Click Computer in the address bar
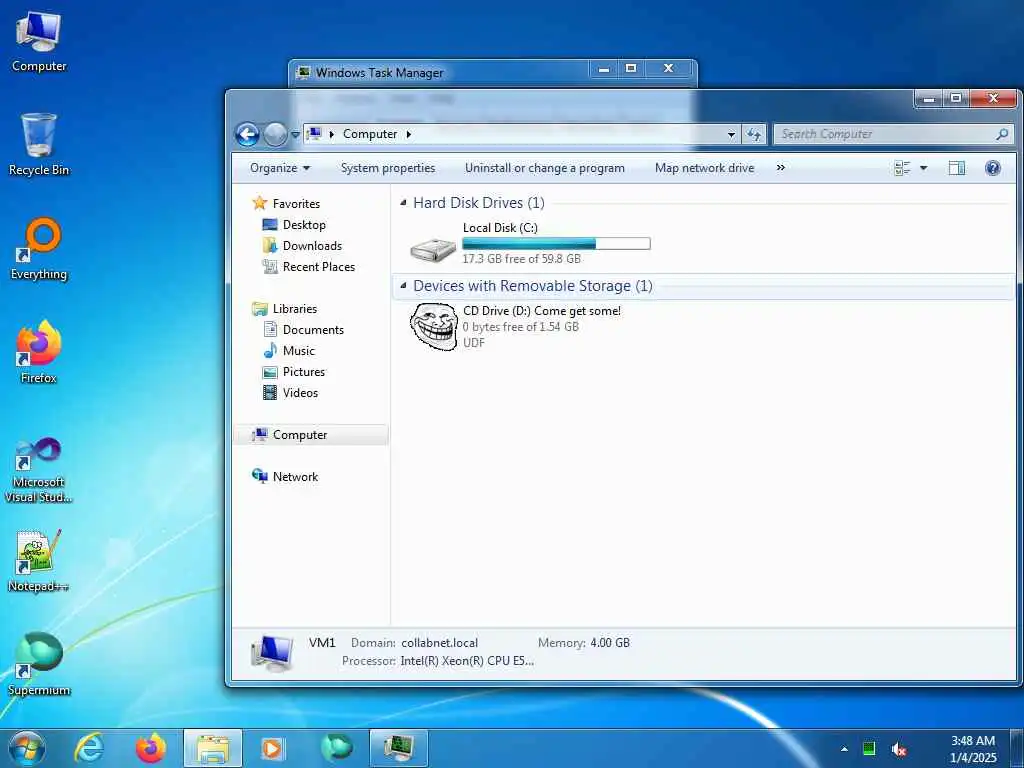The height and width of the screenshot is (768, 1024). [x=370, y=134]
